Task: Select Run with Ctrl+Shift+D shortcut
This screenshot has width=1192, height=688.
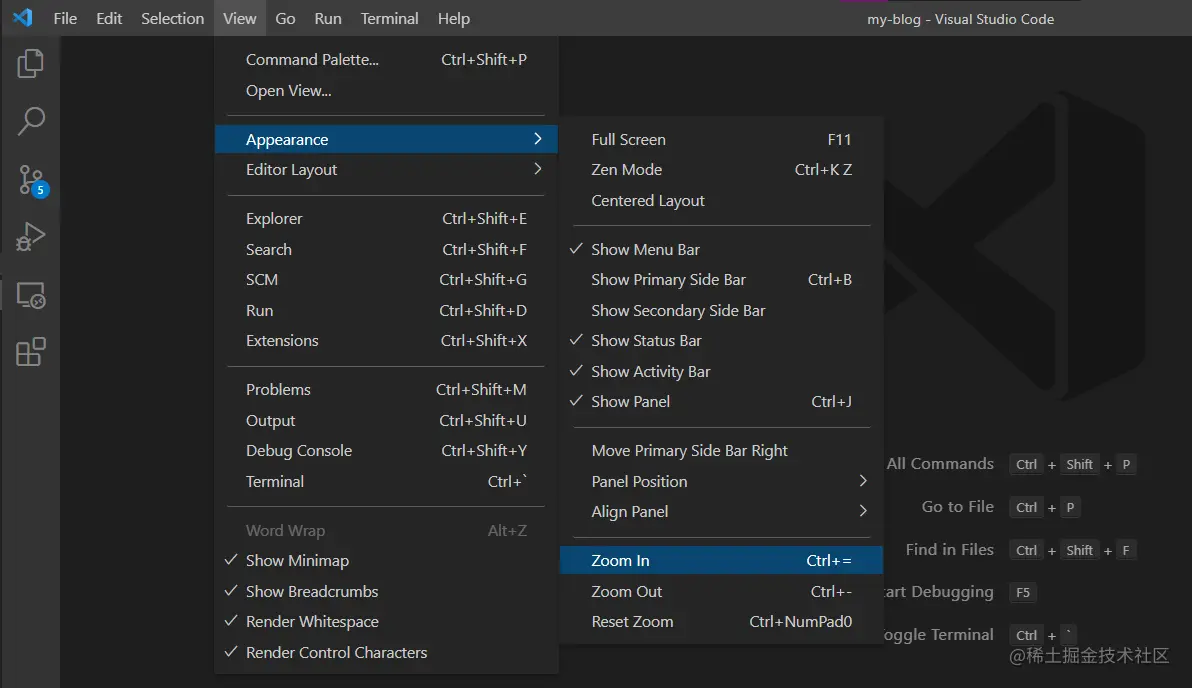Action: (386, 310)
